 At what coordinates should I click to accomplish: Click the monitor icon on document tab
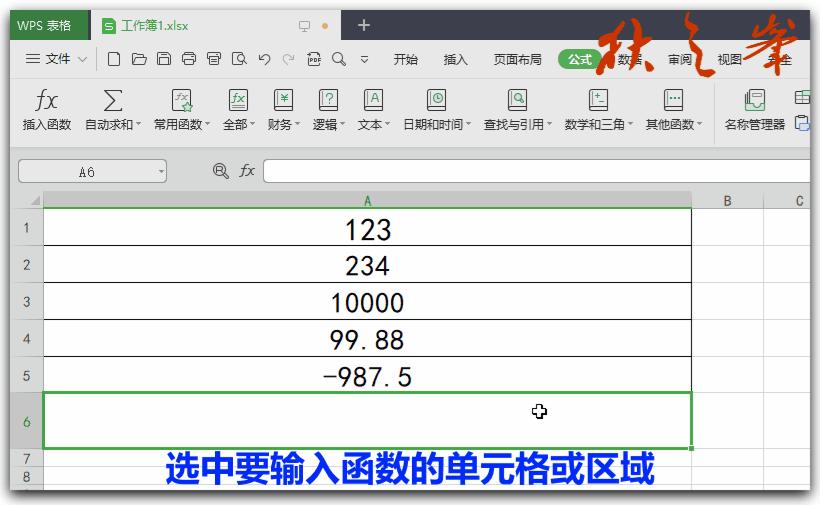point(304,26)
